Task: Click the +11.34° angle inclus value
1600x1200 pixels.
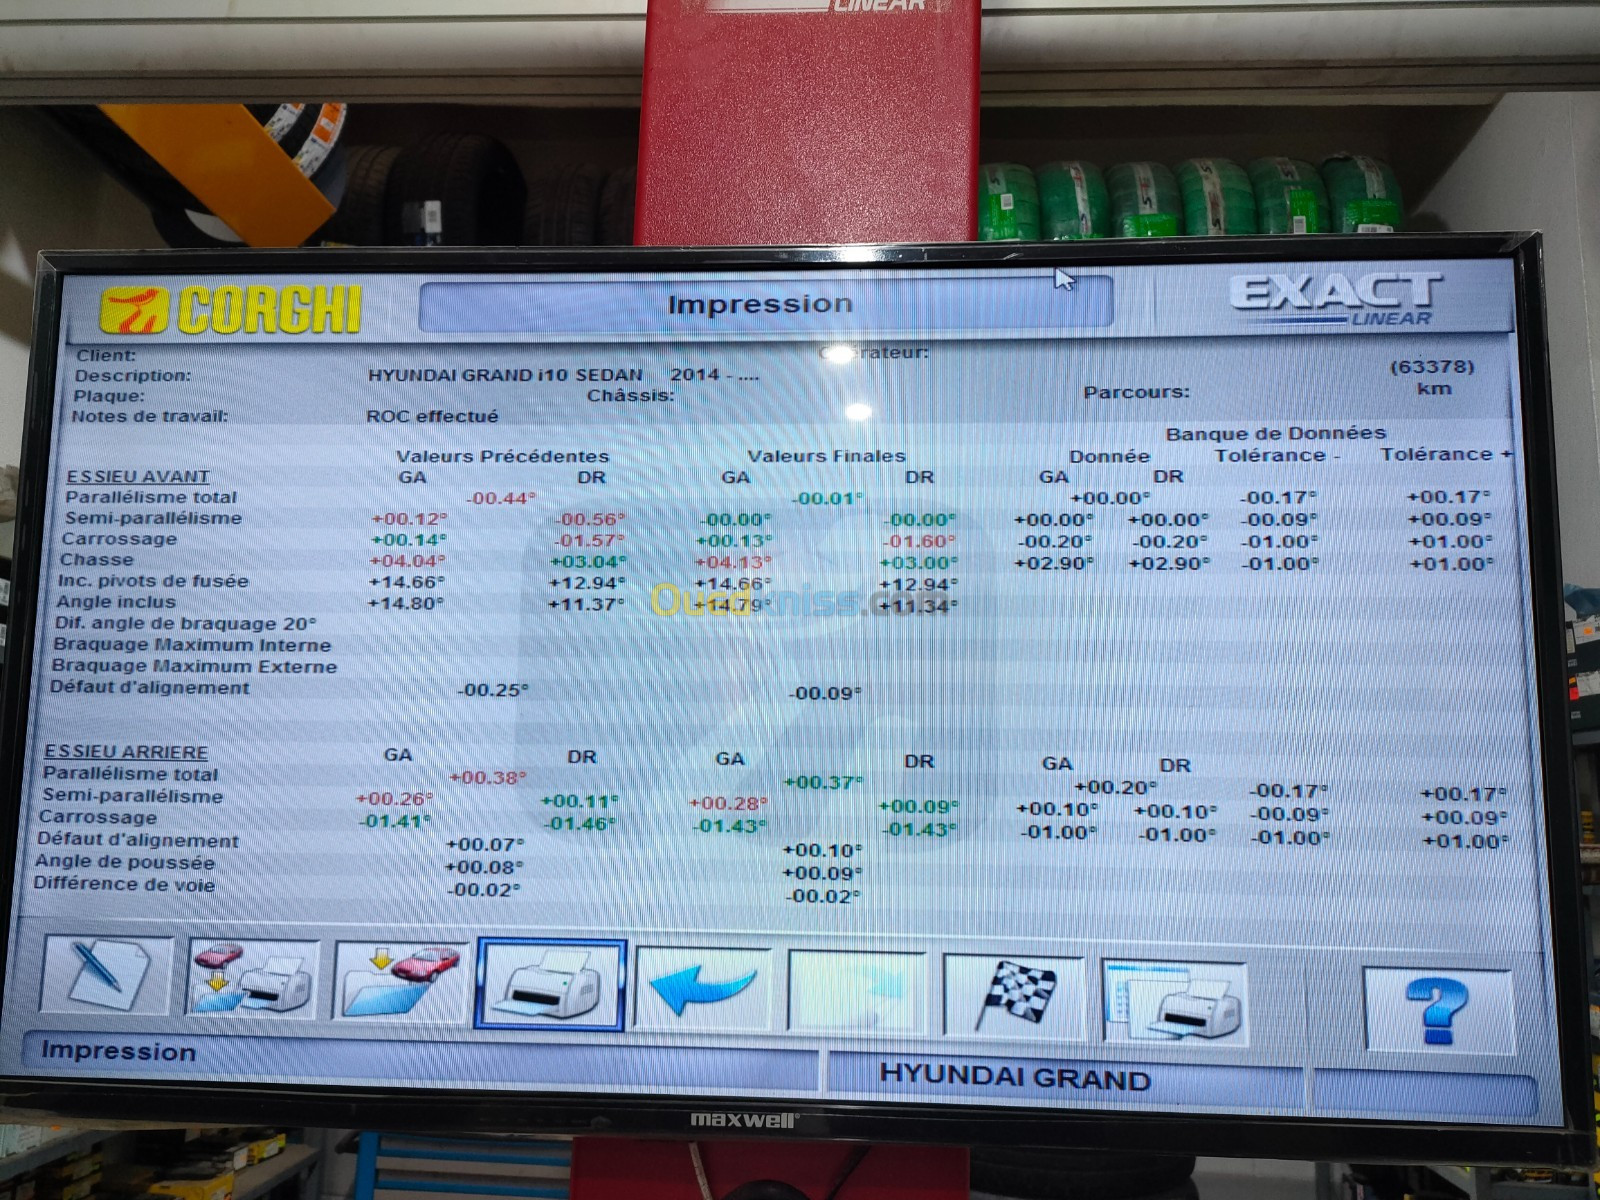Action: point(918,606)
